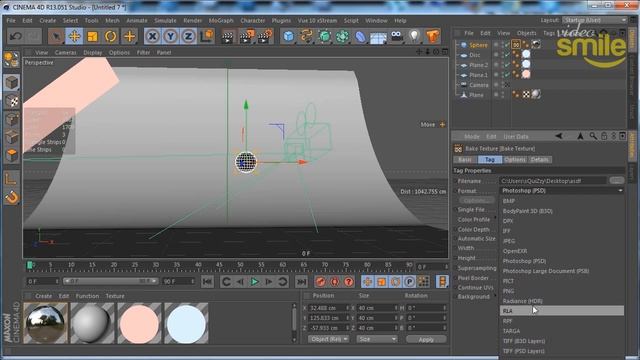The height and width of the screenshot is (360, 640).
Task: Switch to Texture mode checker icon
Action: click(x=12, y=101)
